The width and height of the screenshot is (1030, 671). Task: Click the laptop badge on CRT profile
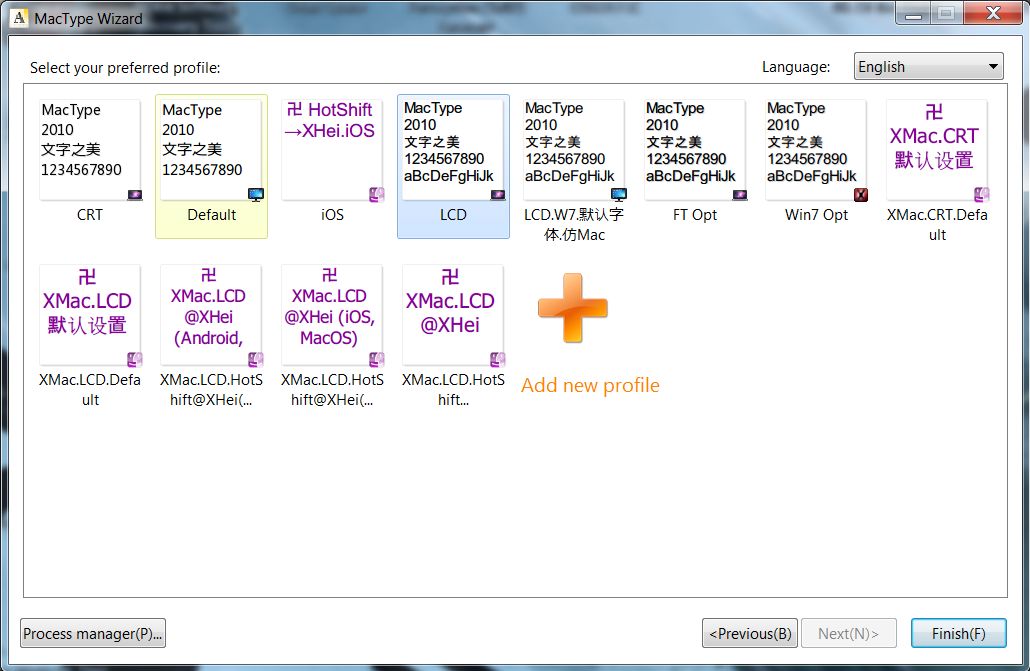click(135, 195)
